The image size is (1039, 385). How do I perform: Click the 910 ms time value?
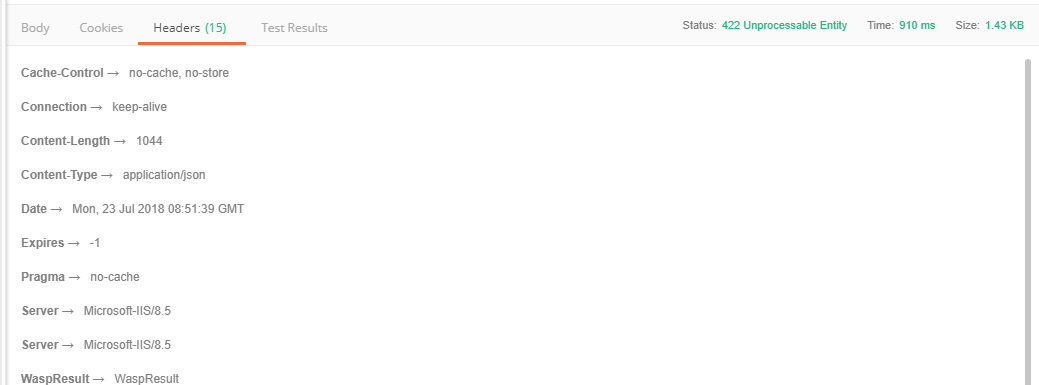917,25
